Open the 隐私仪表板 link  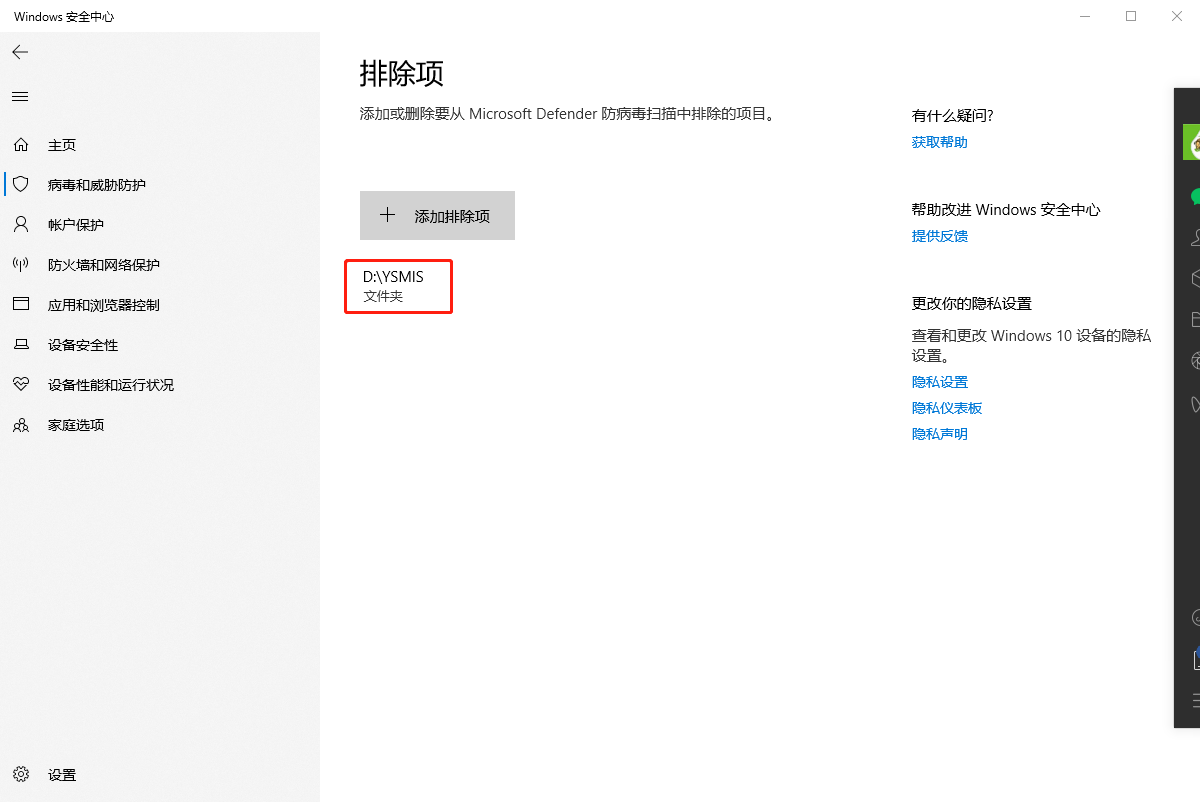coord(947,408)
